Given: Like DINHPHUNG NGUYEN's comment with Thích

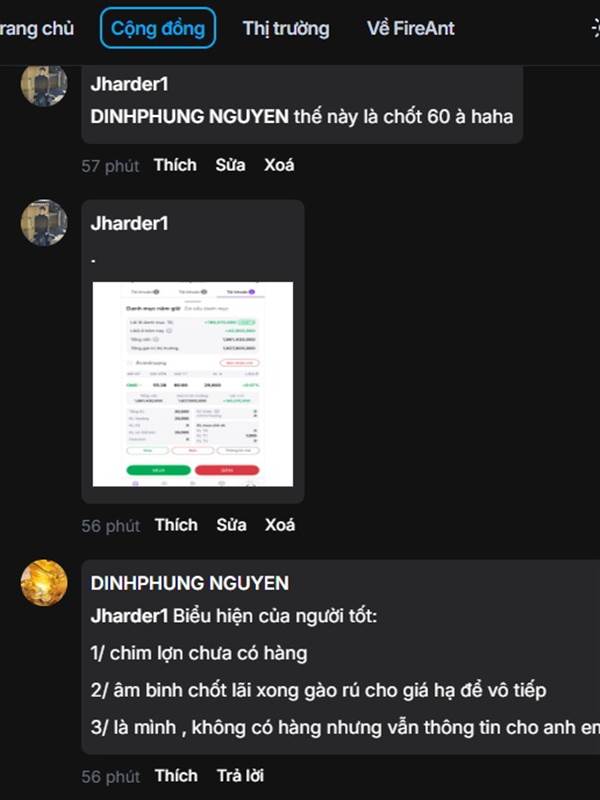Looking at the screenshot, I should click(176, 776).
